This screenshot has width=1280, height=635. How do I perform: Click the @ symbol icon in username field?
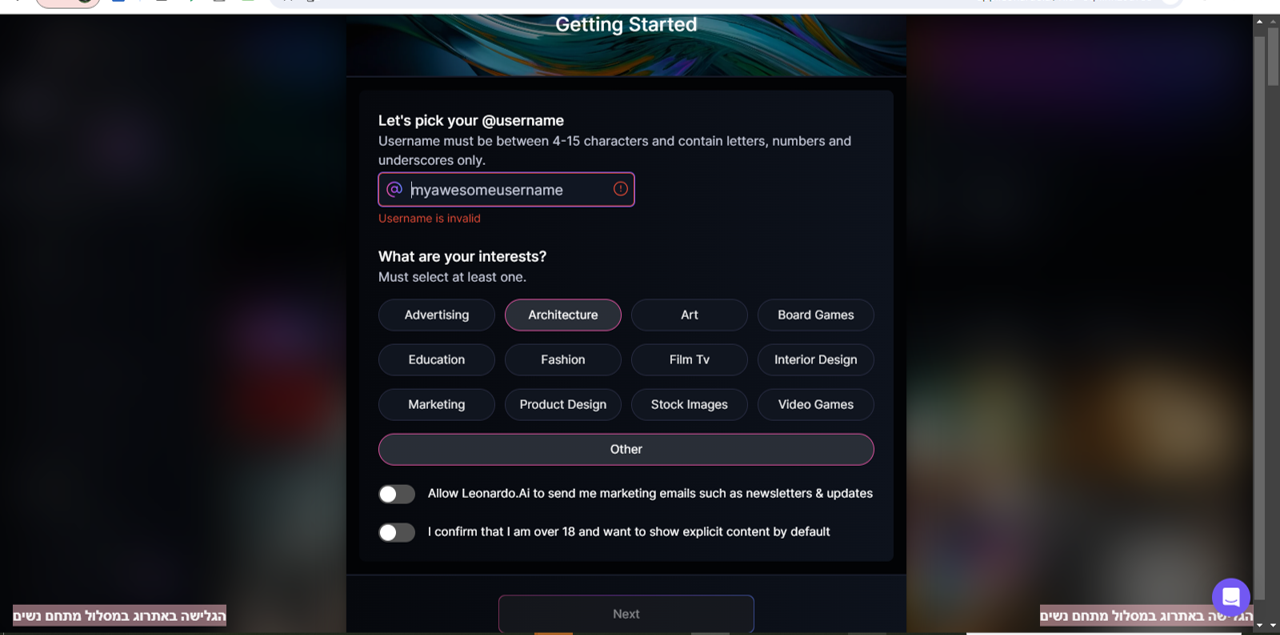click(394, 189)
